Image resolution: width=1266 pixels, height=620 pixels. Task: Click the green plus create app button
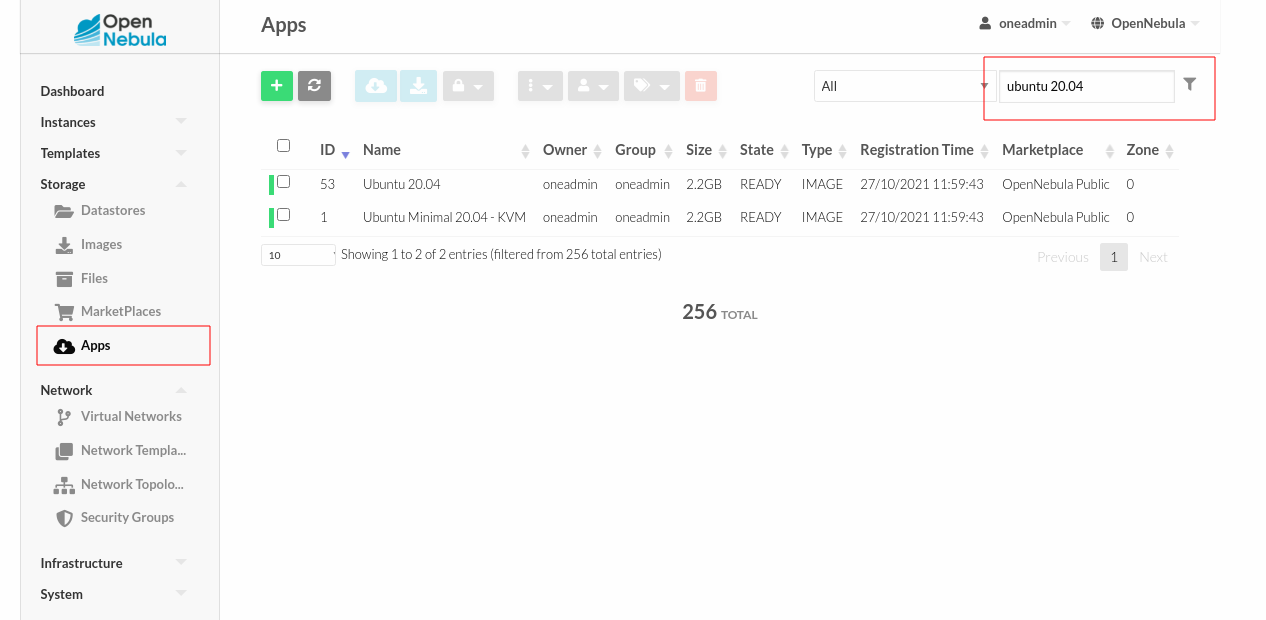coord(276,86)
